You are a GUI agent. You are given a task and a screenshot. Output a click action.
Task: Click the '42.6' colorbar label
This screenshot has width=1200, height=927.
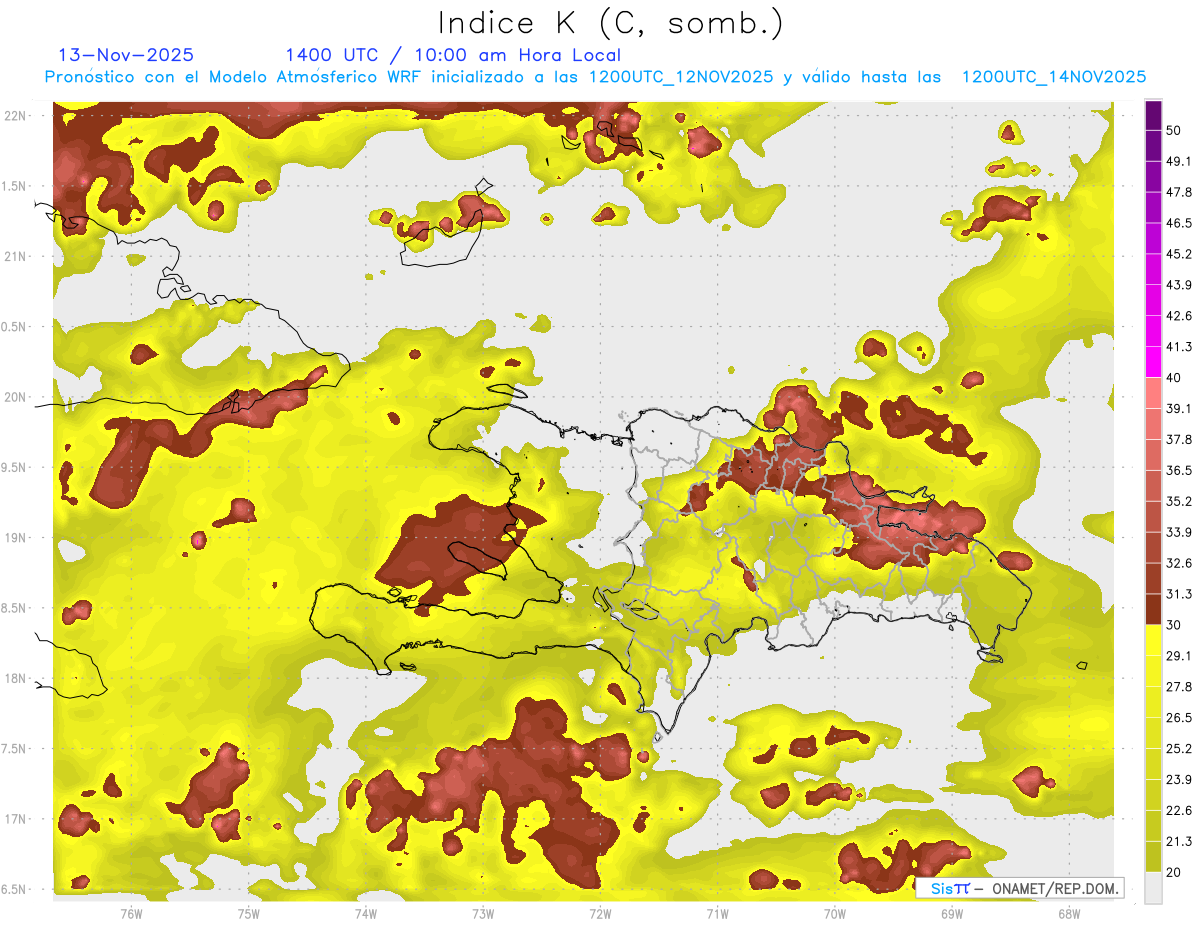[x=1179, y=316]
